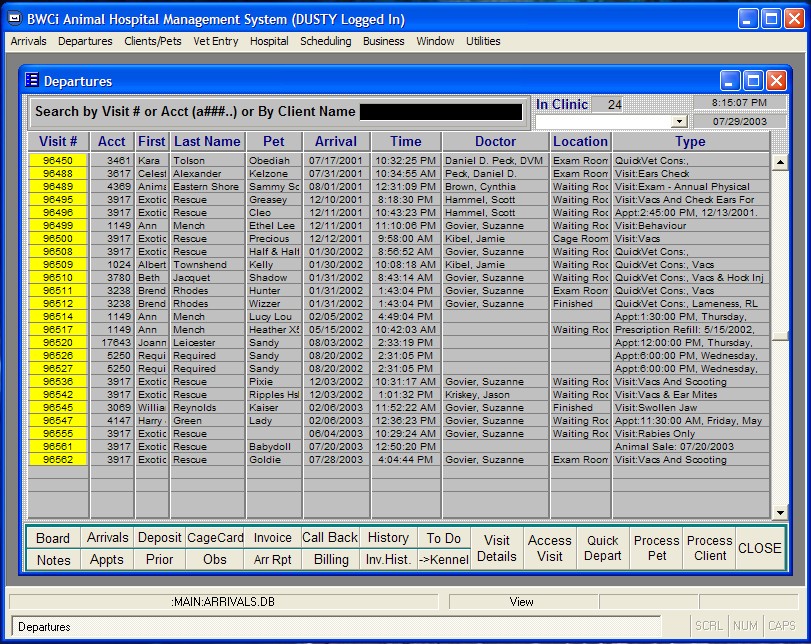Viewport: 811px width, 644px height.
Task: Select visit number 96488
Action: pos(58,173)
